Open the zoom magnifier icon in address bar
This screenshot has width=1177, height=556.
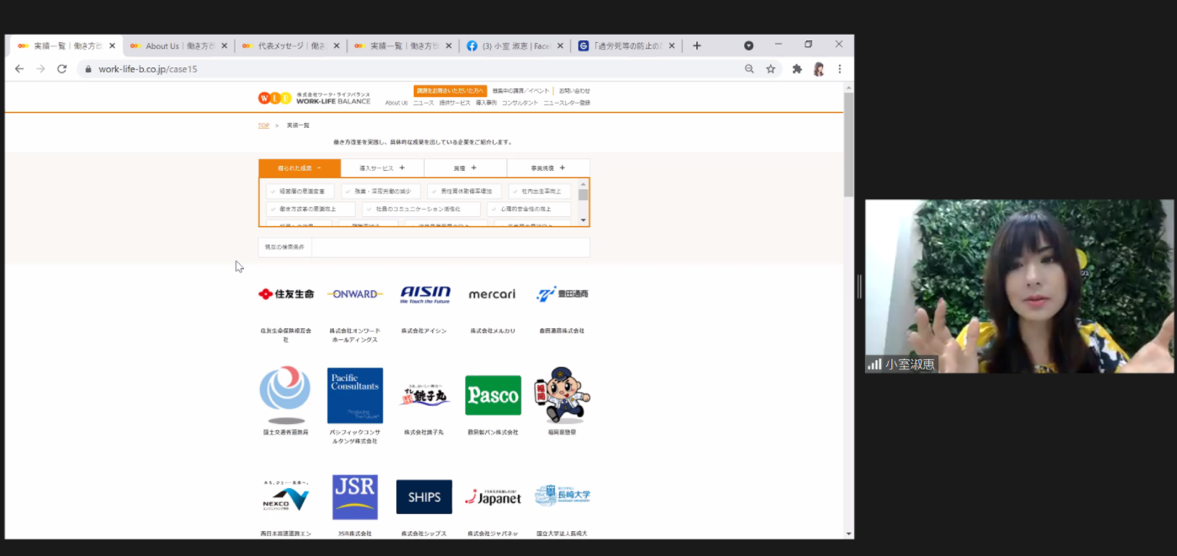pos(749,68)
